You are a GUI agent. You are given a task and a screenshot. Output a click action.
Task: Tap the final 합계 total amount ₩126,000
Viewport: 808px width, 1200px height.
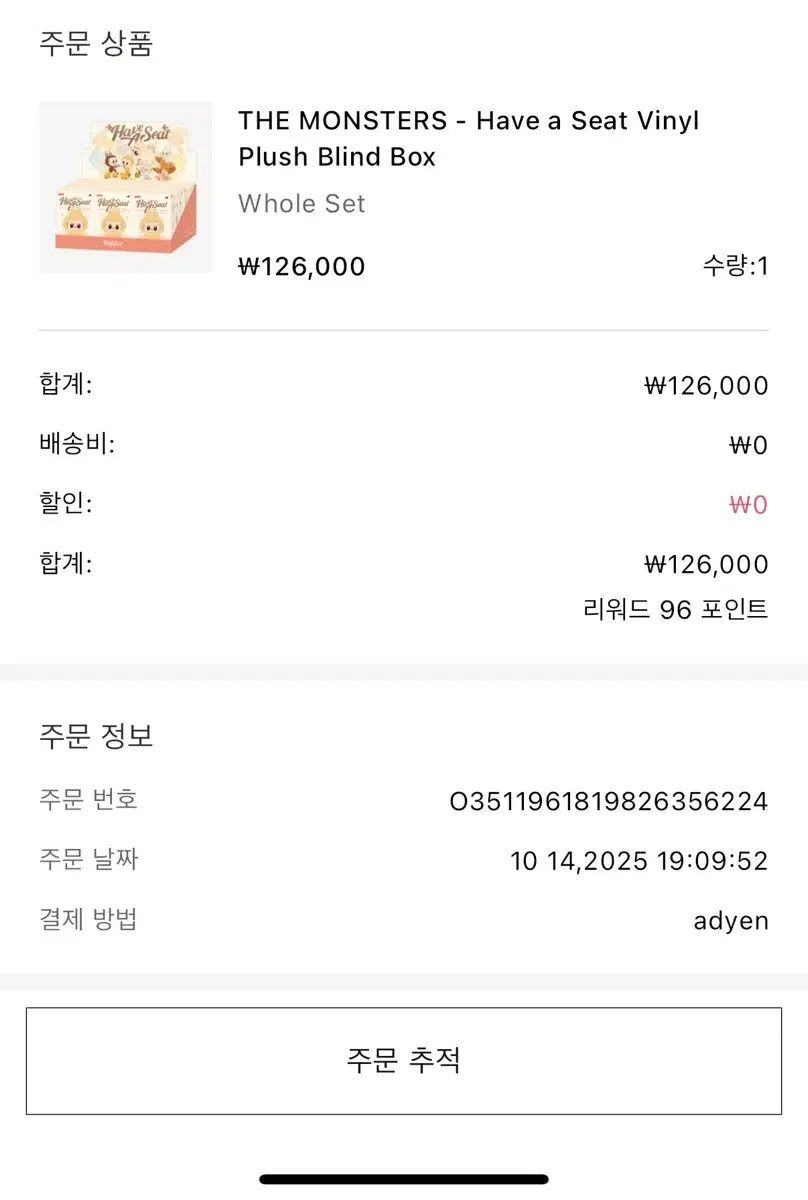[706, 565]
